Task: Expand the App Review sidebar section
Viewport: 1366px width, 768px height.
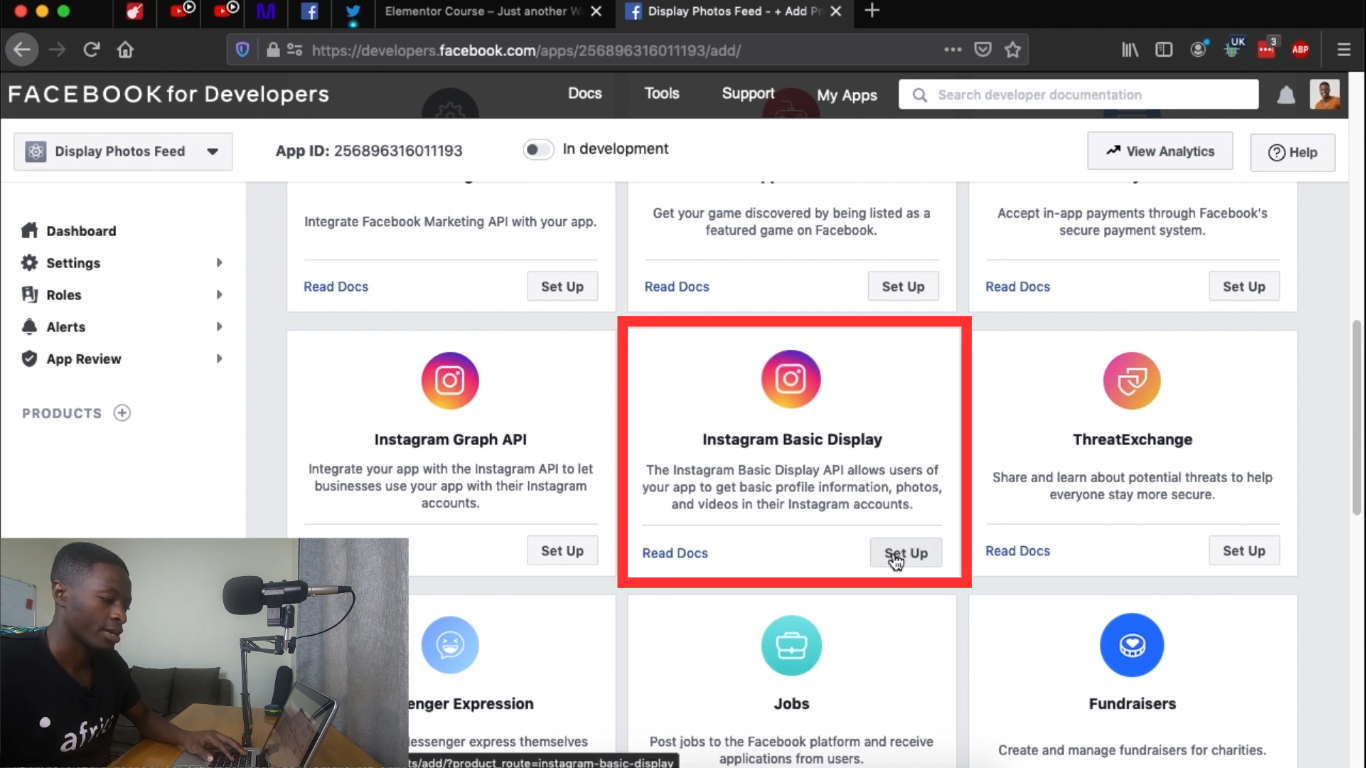Action: tap(219, 359)
